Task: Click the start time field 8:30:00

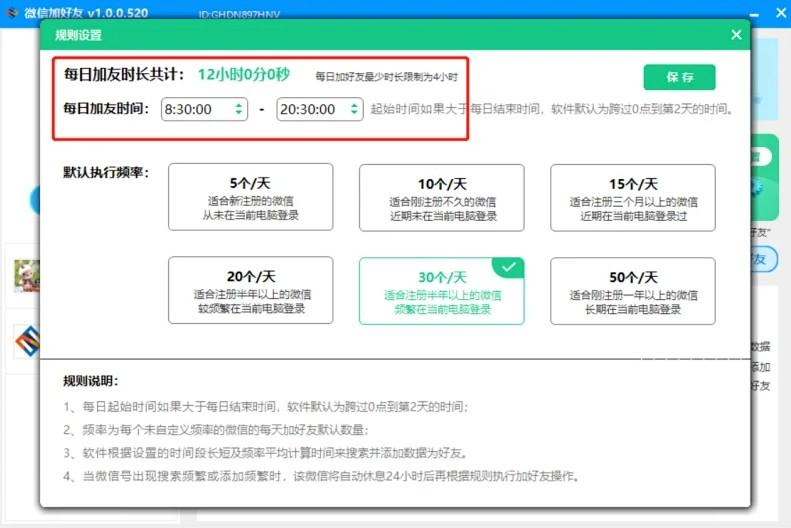Action: (x=204, y=109)
